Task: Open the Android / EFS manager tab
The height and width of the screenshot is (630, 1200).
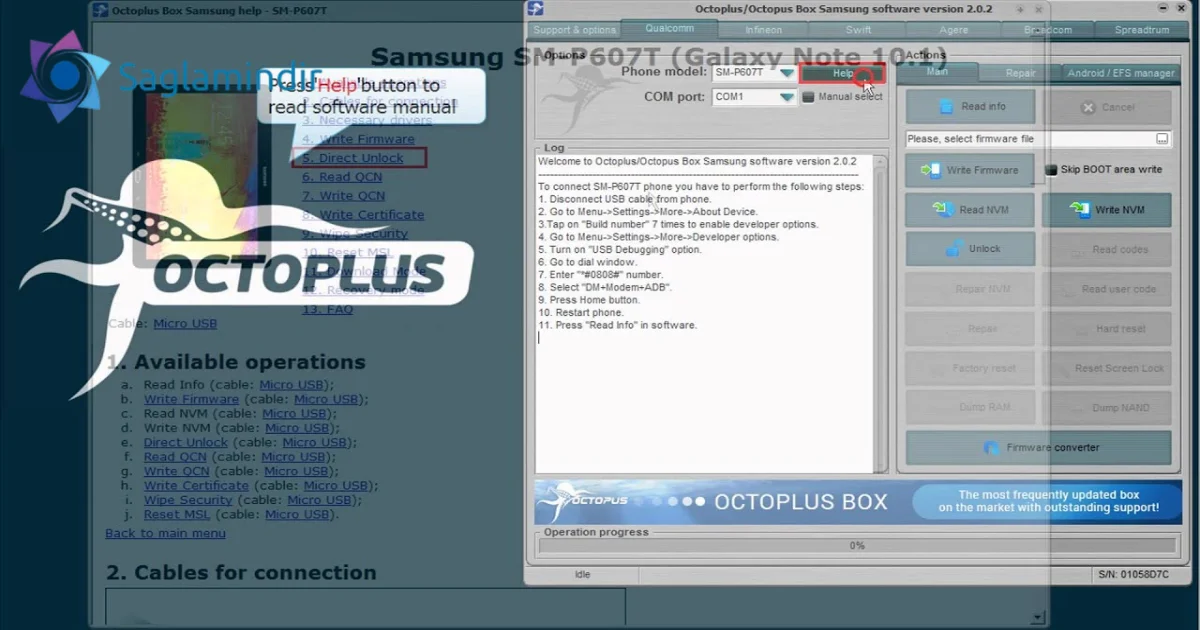Action: tap(1121, 73)
